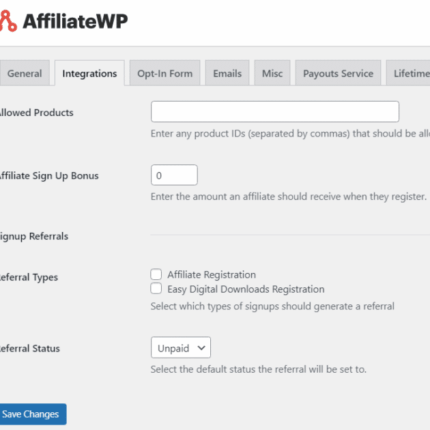Image resolution: width=430 pixels, height=430 pixels.
Task: Focus the Allowed Products input field
Action: tap(275, 112)
